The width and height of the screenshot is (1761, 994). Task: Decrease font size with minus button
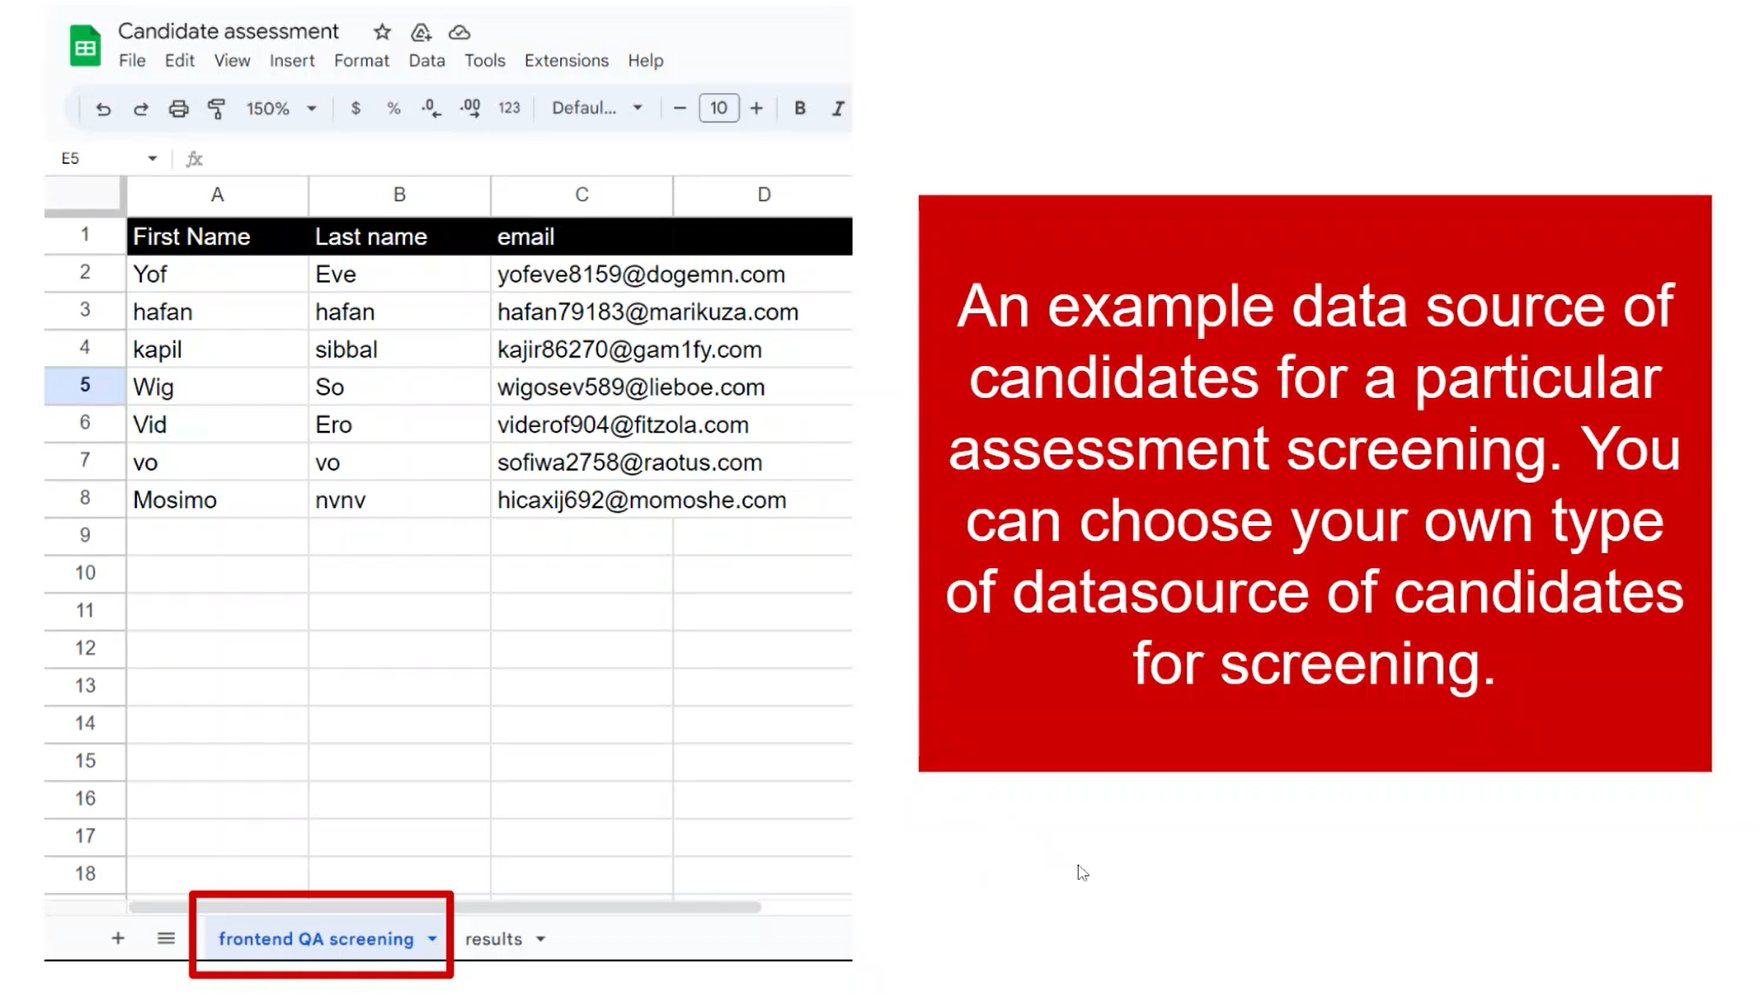(680, 108)
